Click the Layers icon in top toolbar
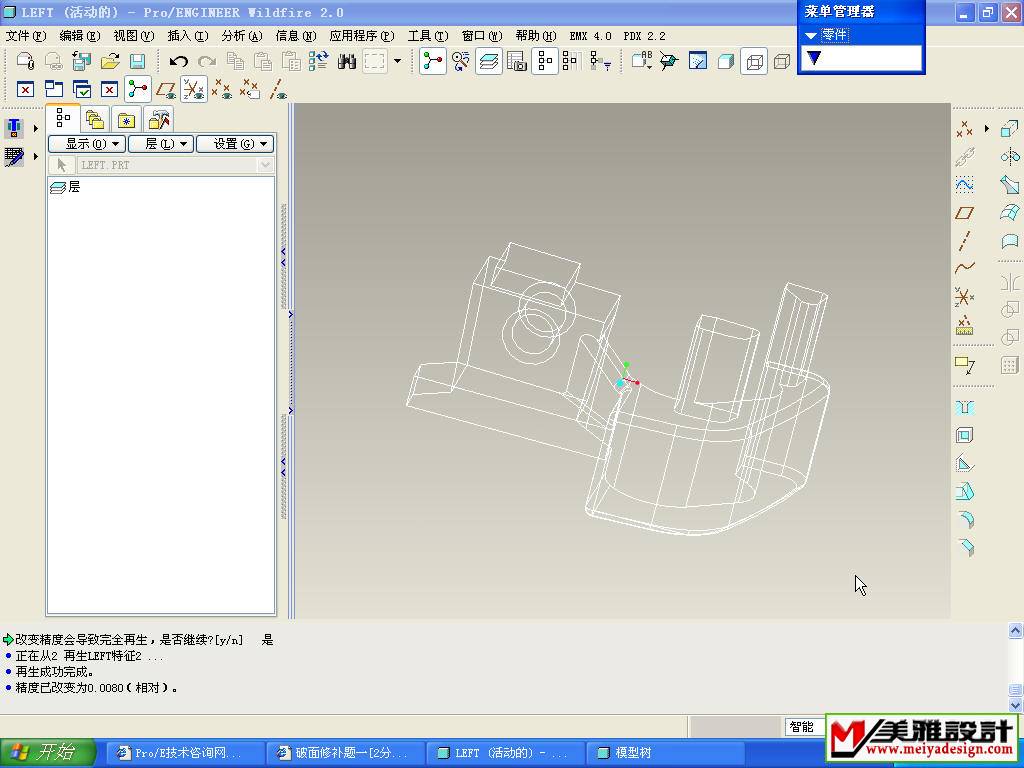The width and height of the screenshot is (1024, 768). point(489,62)
